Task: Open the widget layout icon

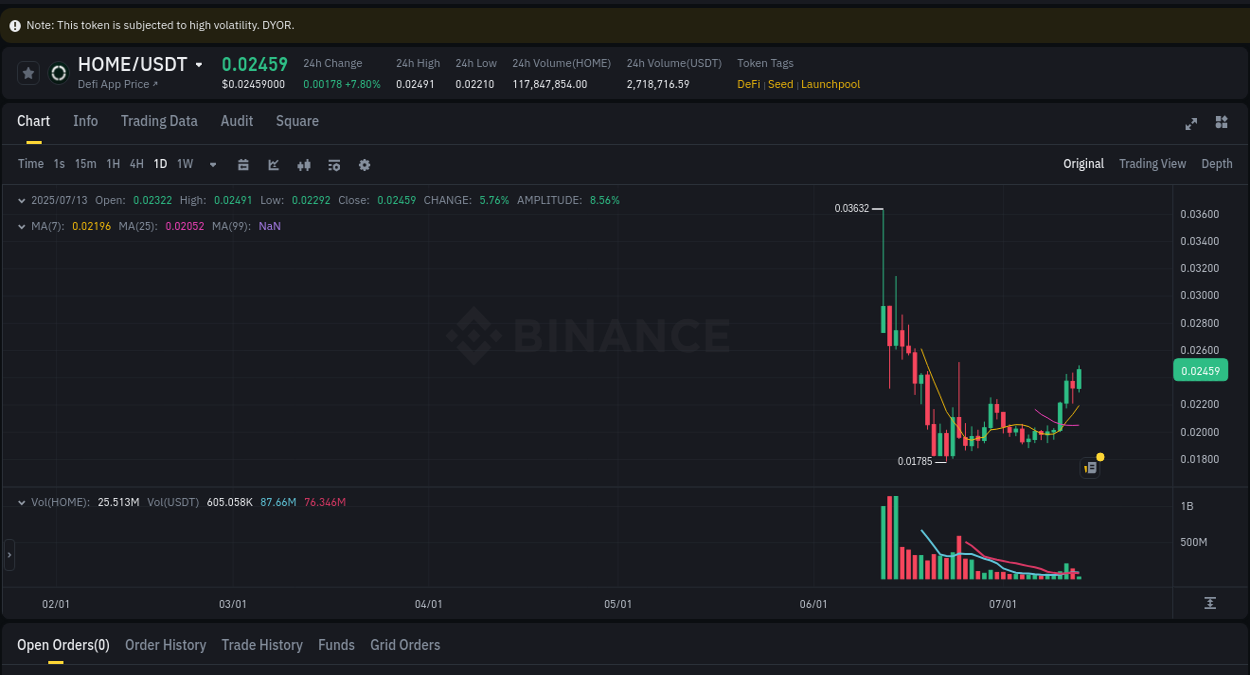Action: [1221, 123]
